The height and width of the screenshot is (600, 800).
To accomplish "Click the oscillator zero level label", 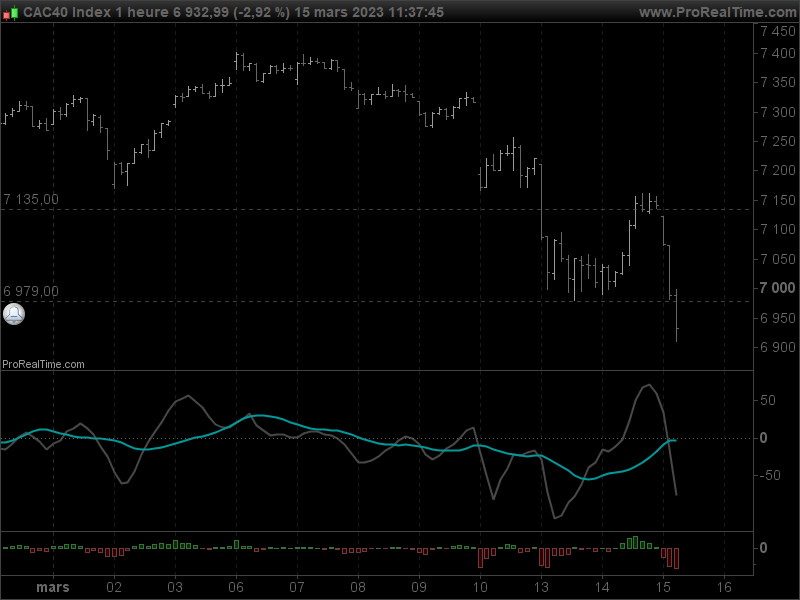I will pyautogui.click(x=763, y=438).
